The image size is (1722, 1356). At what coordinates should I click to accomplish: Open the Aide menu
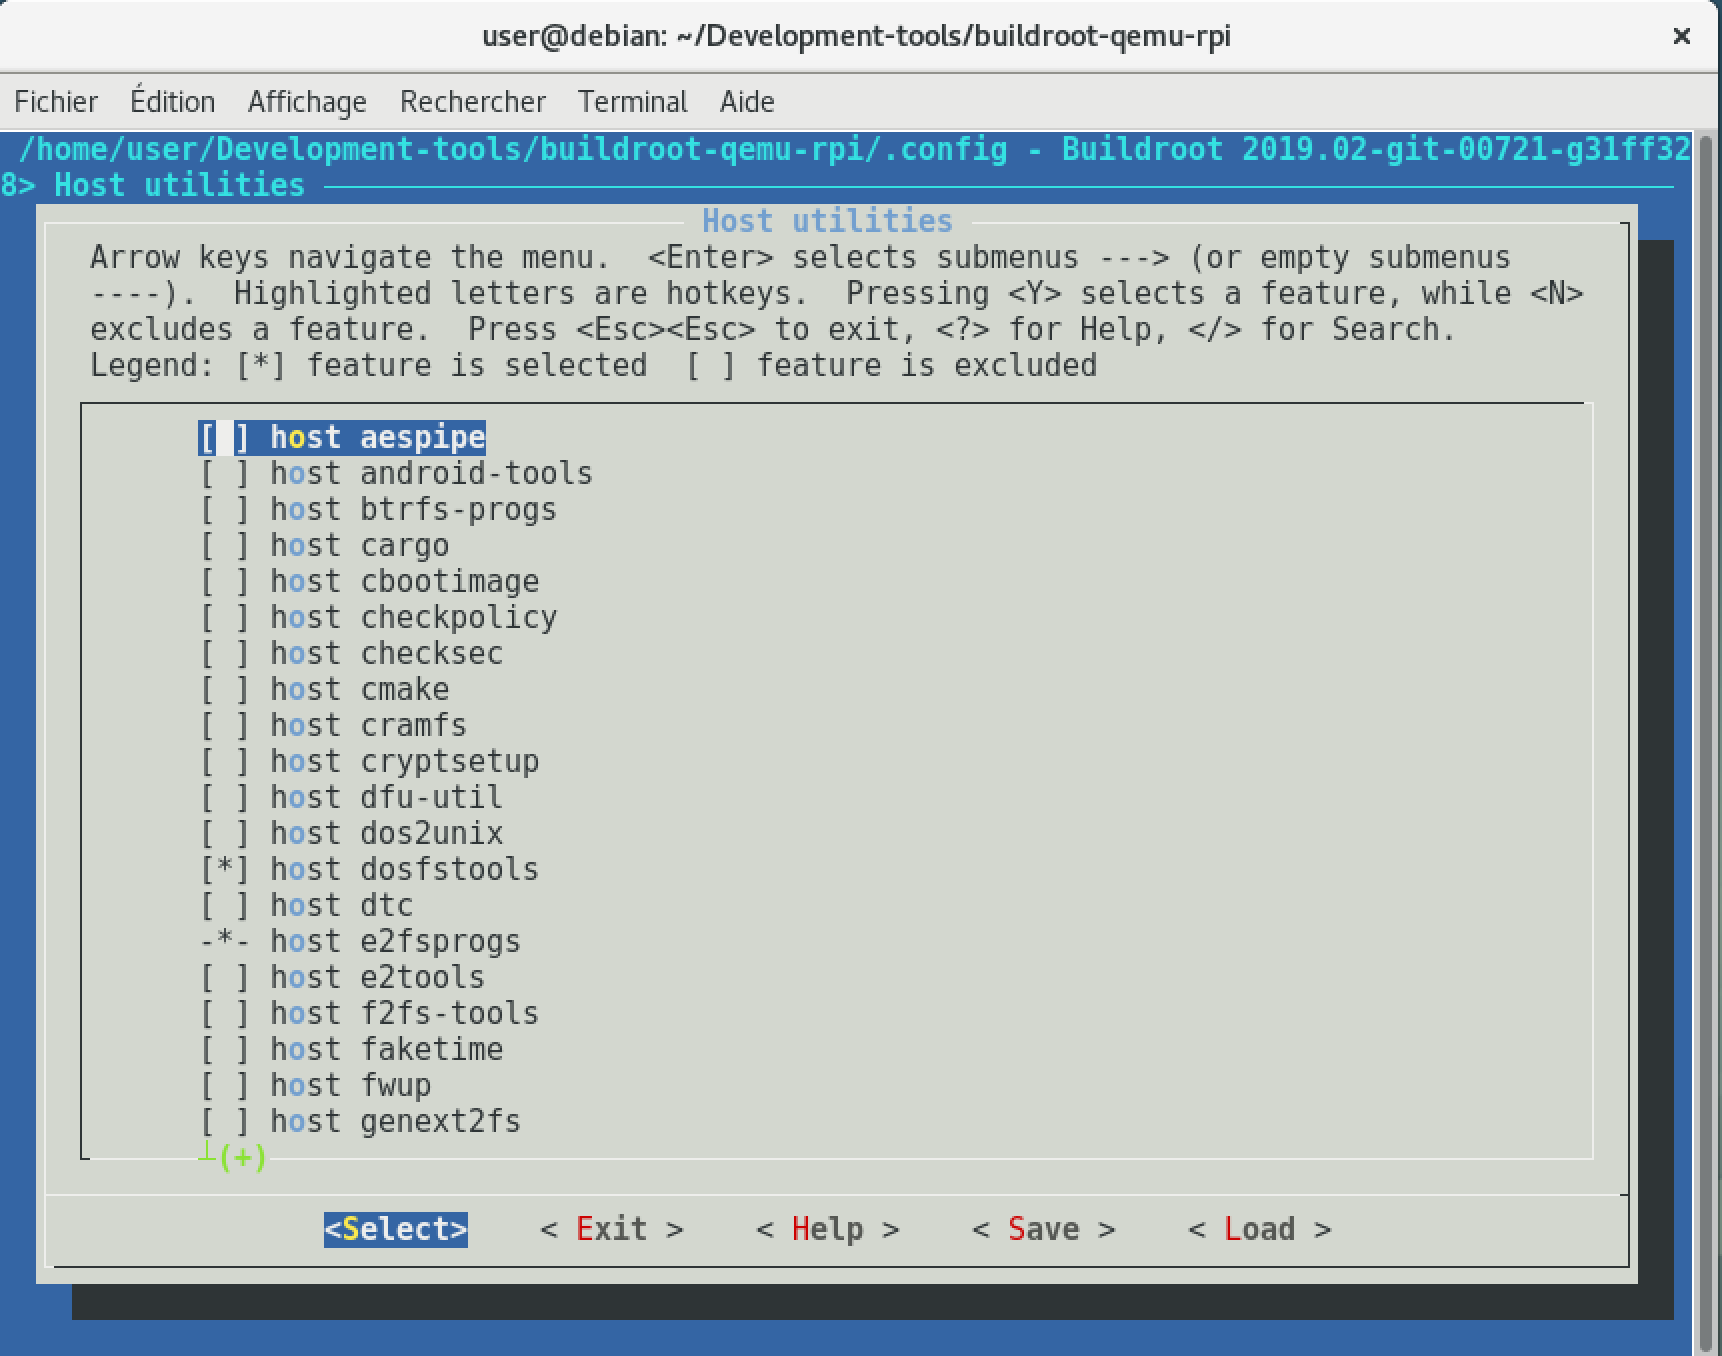click(747, 102)
